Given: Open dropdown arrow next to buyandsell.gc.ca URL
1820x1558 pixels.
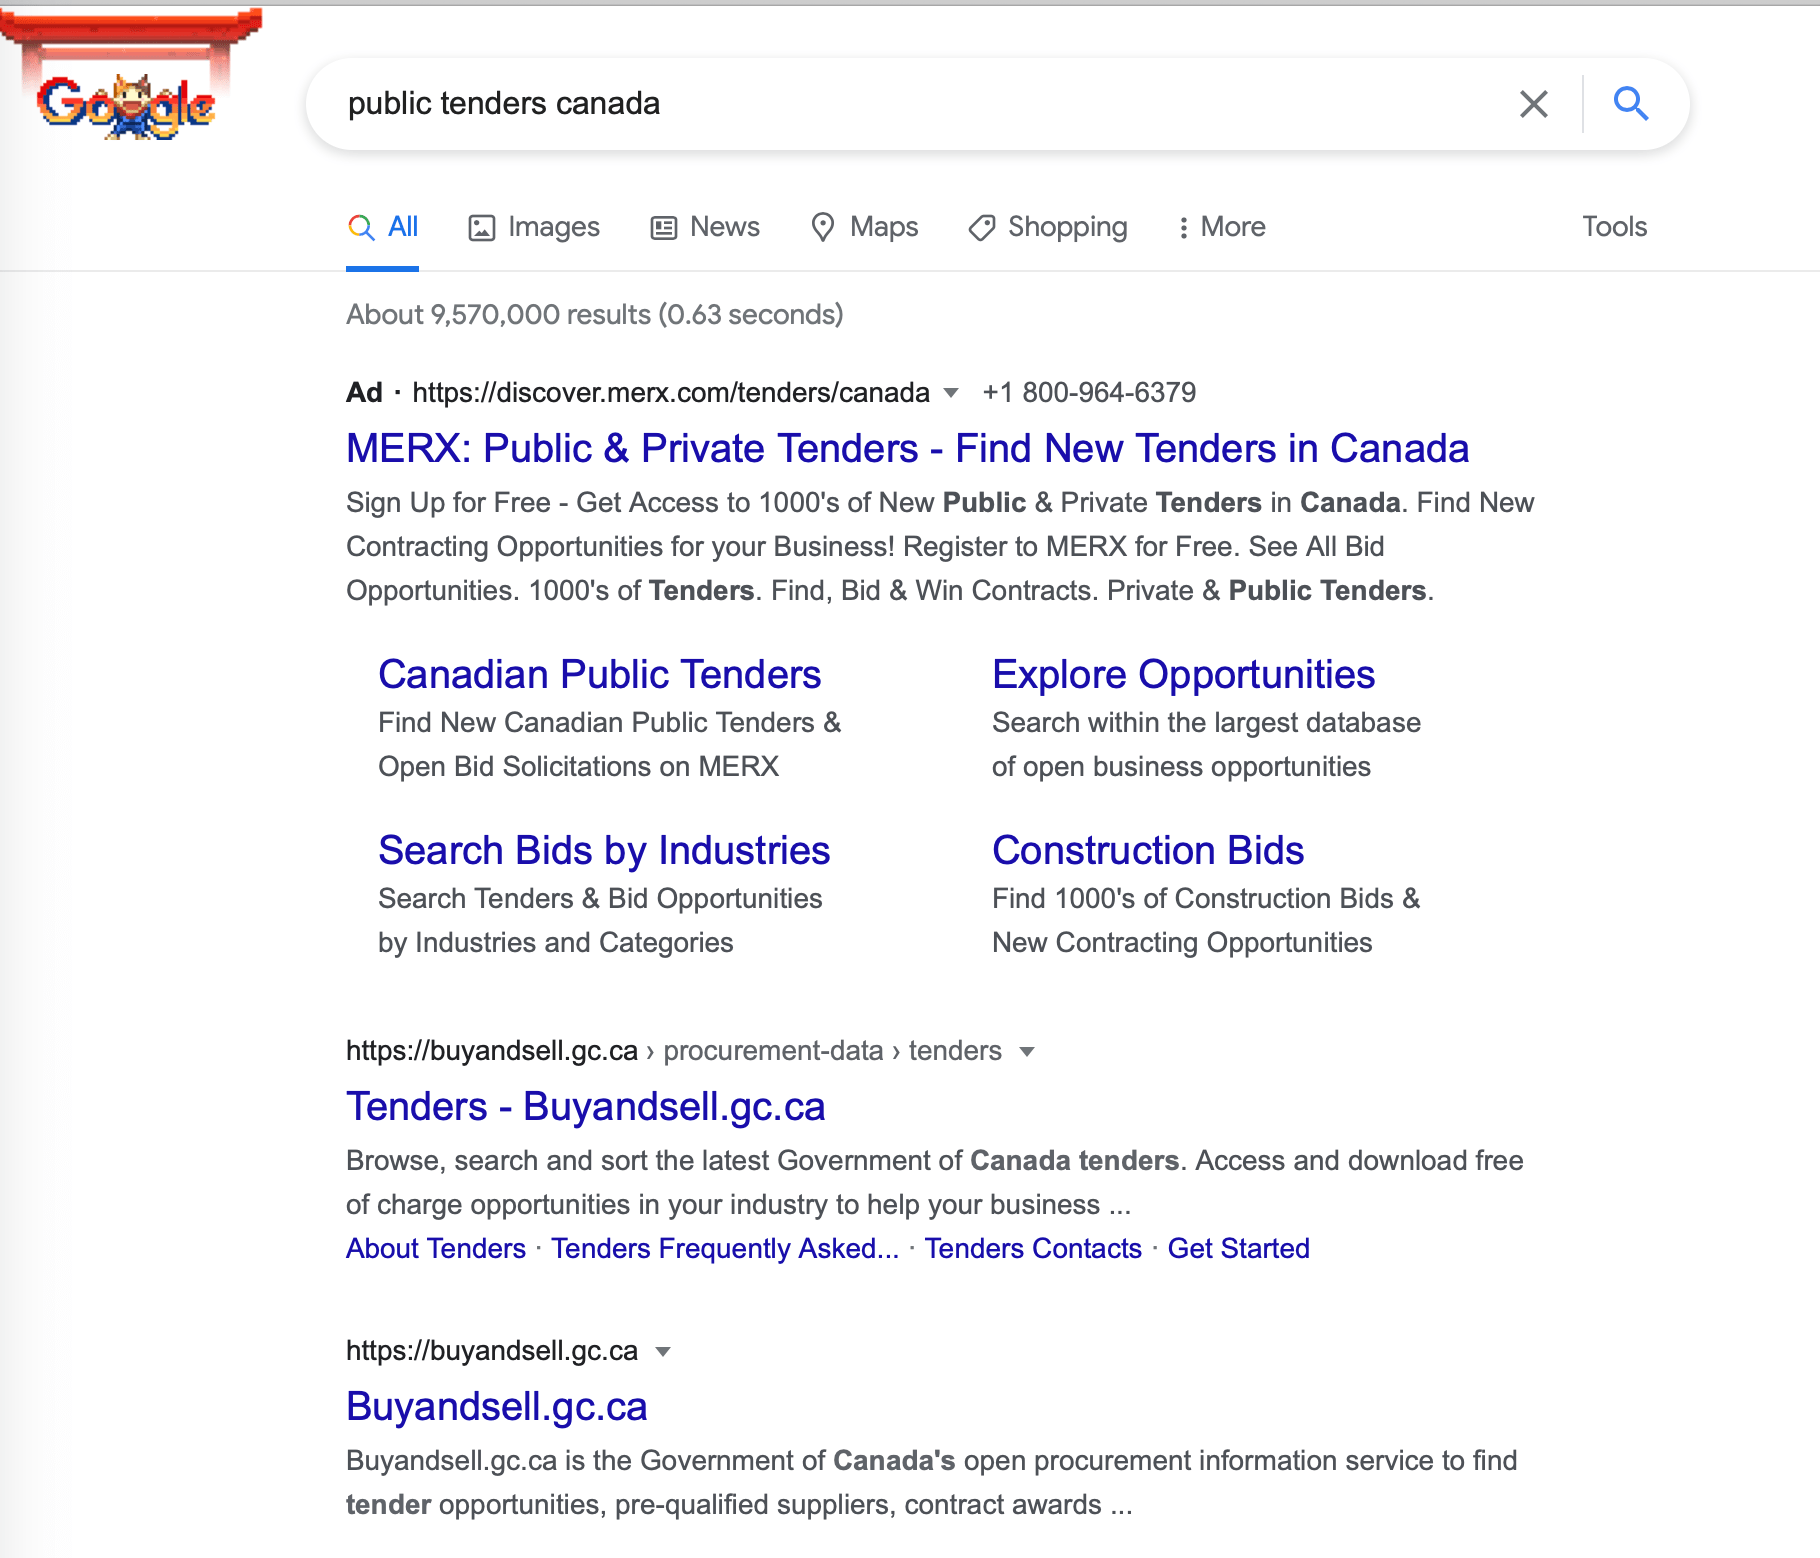Looking at the screenshot, I should click(662, 1351).
